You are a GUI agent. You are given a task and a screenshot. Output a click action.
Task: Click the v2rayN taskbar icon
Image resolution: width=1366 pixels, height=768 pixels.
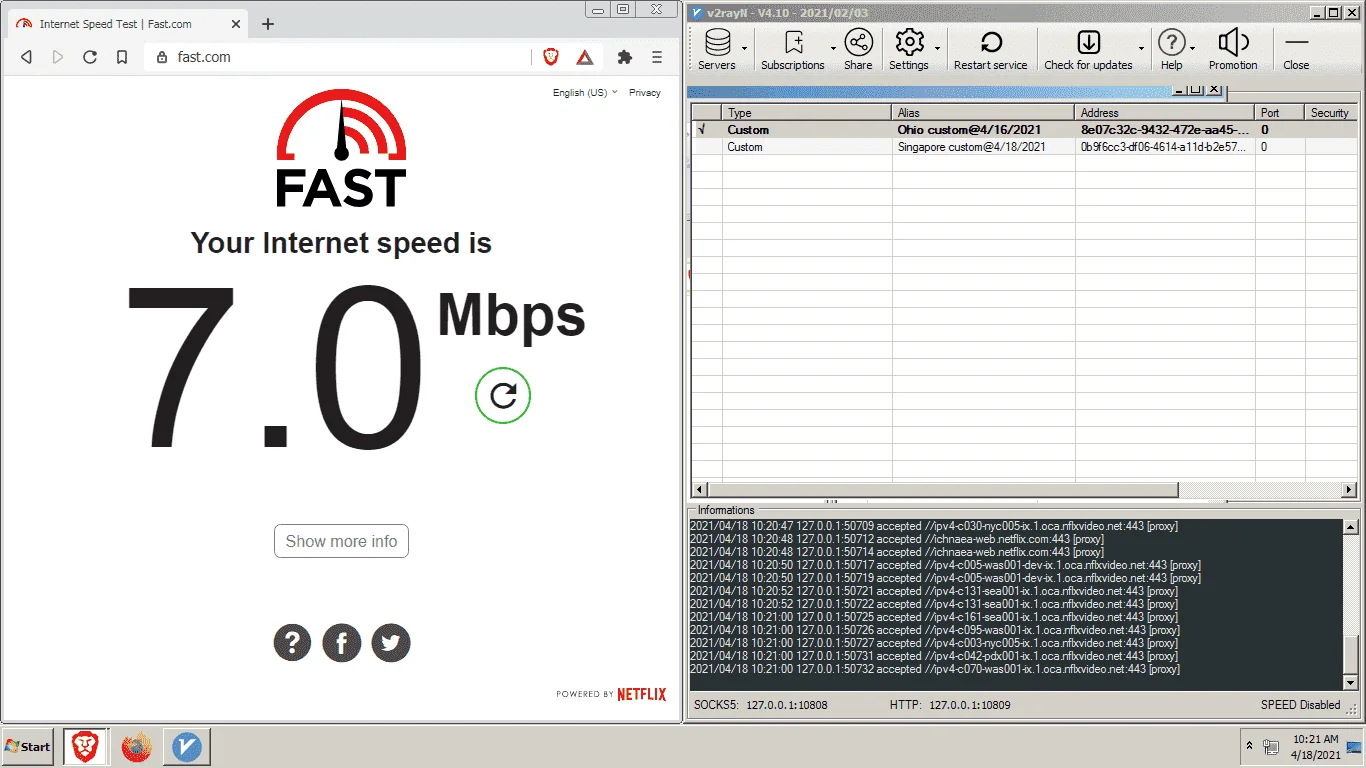click(x=187, y=746)
